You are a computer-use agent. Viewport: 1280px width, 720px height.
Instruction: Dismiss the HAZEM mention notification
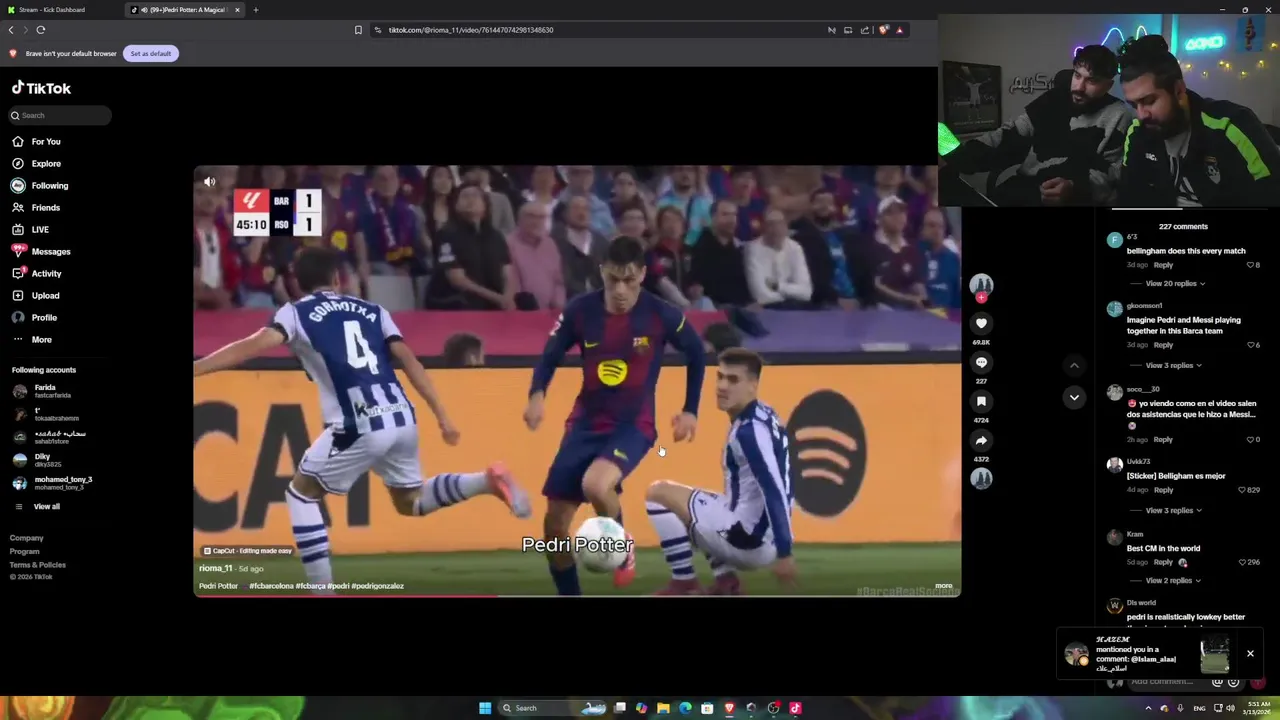pos(1250,654)
